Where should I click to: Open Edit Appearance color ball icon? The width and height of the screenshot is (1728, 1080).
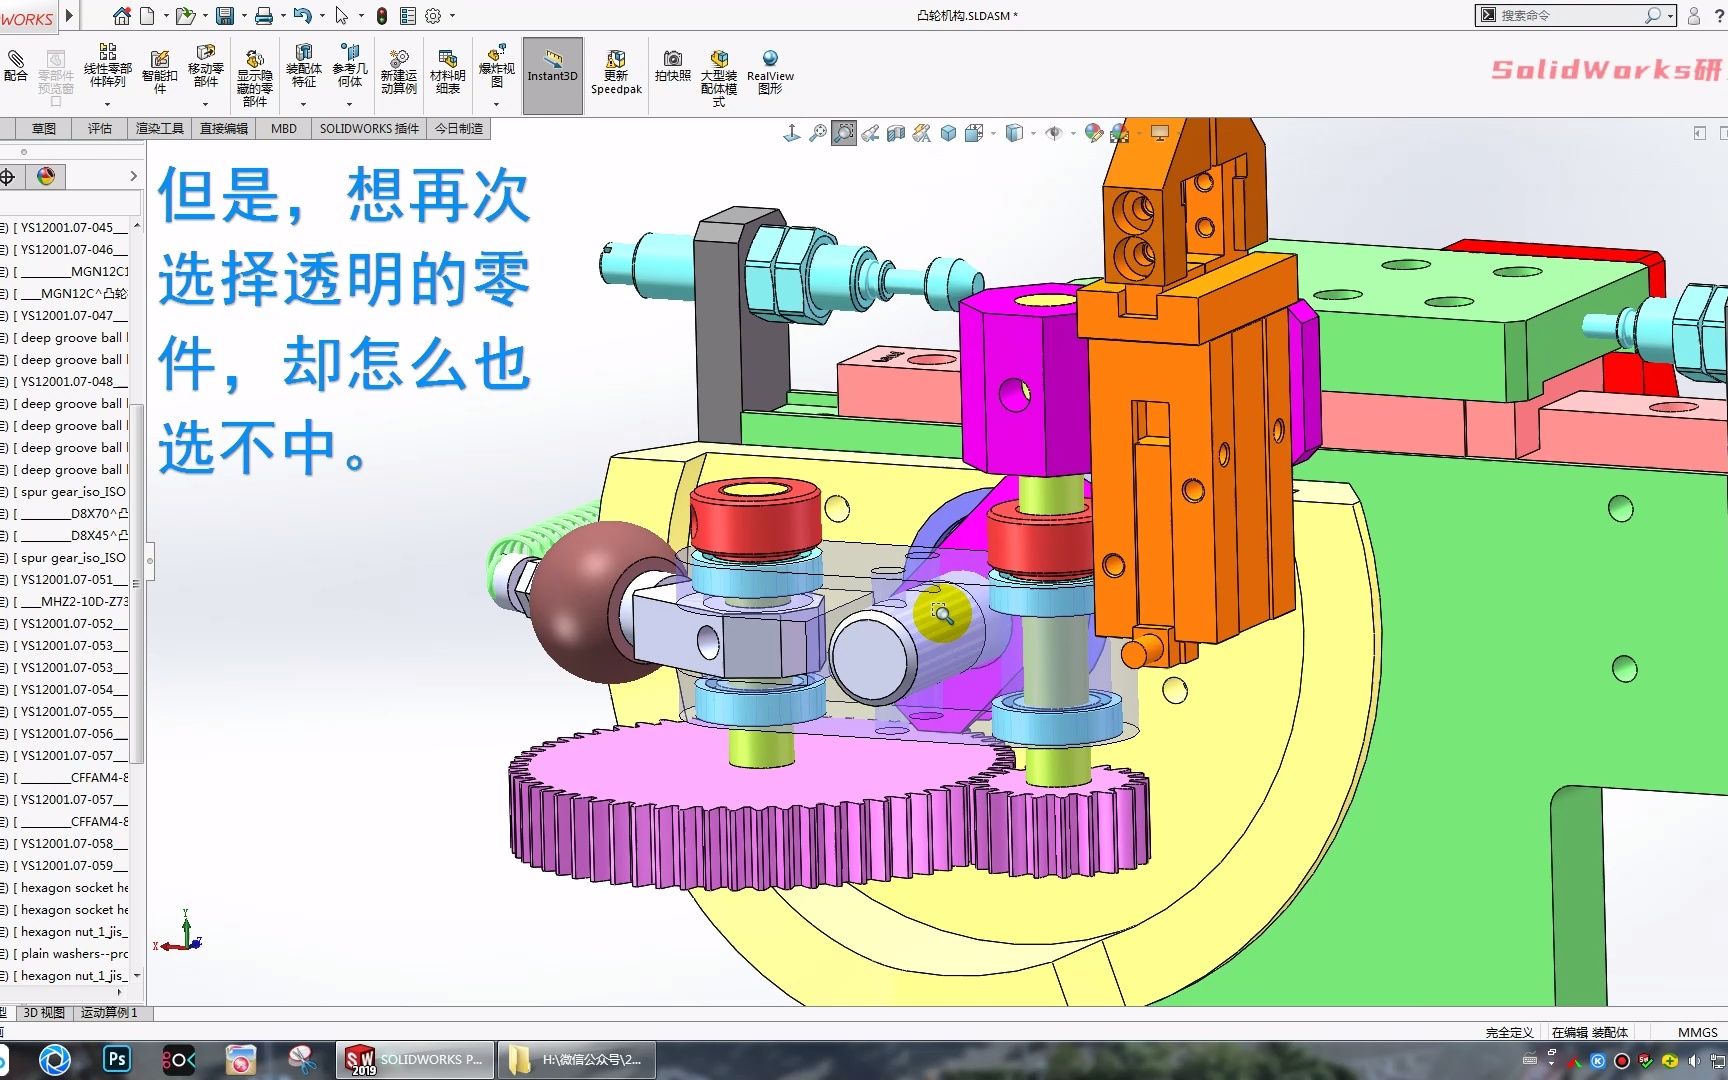pos(1094,132)
